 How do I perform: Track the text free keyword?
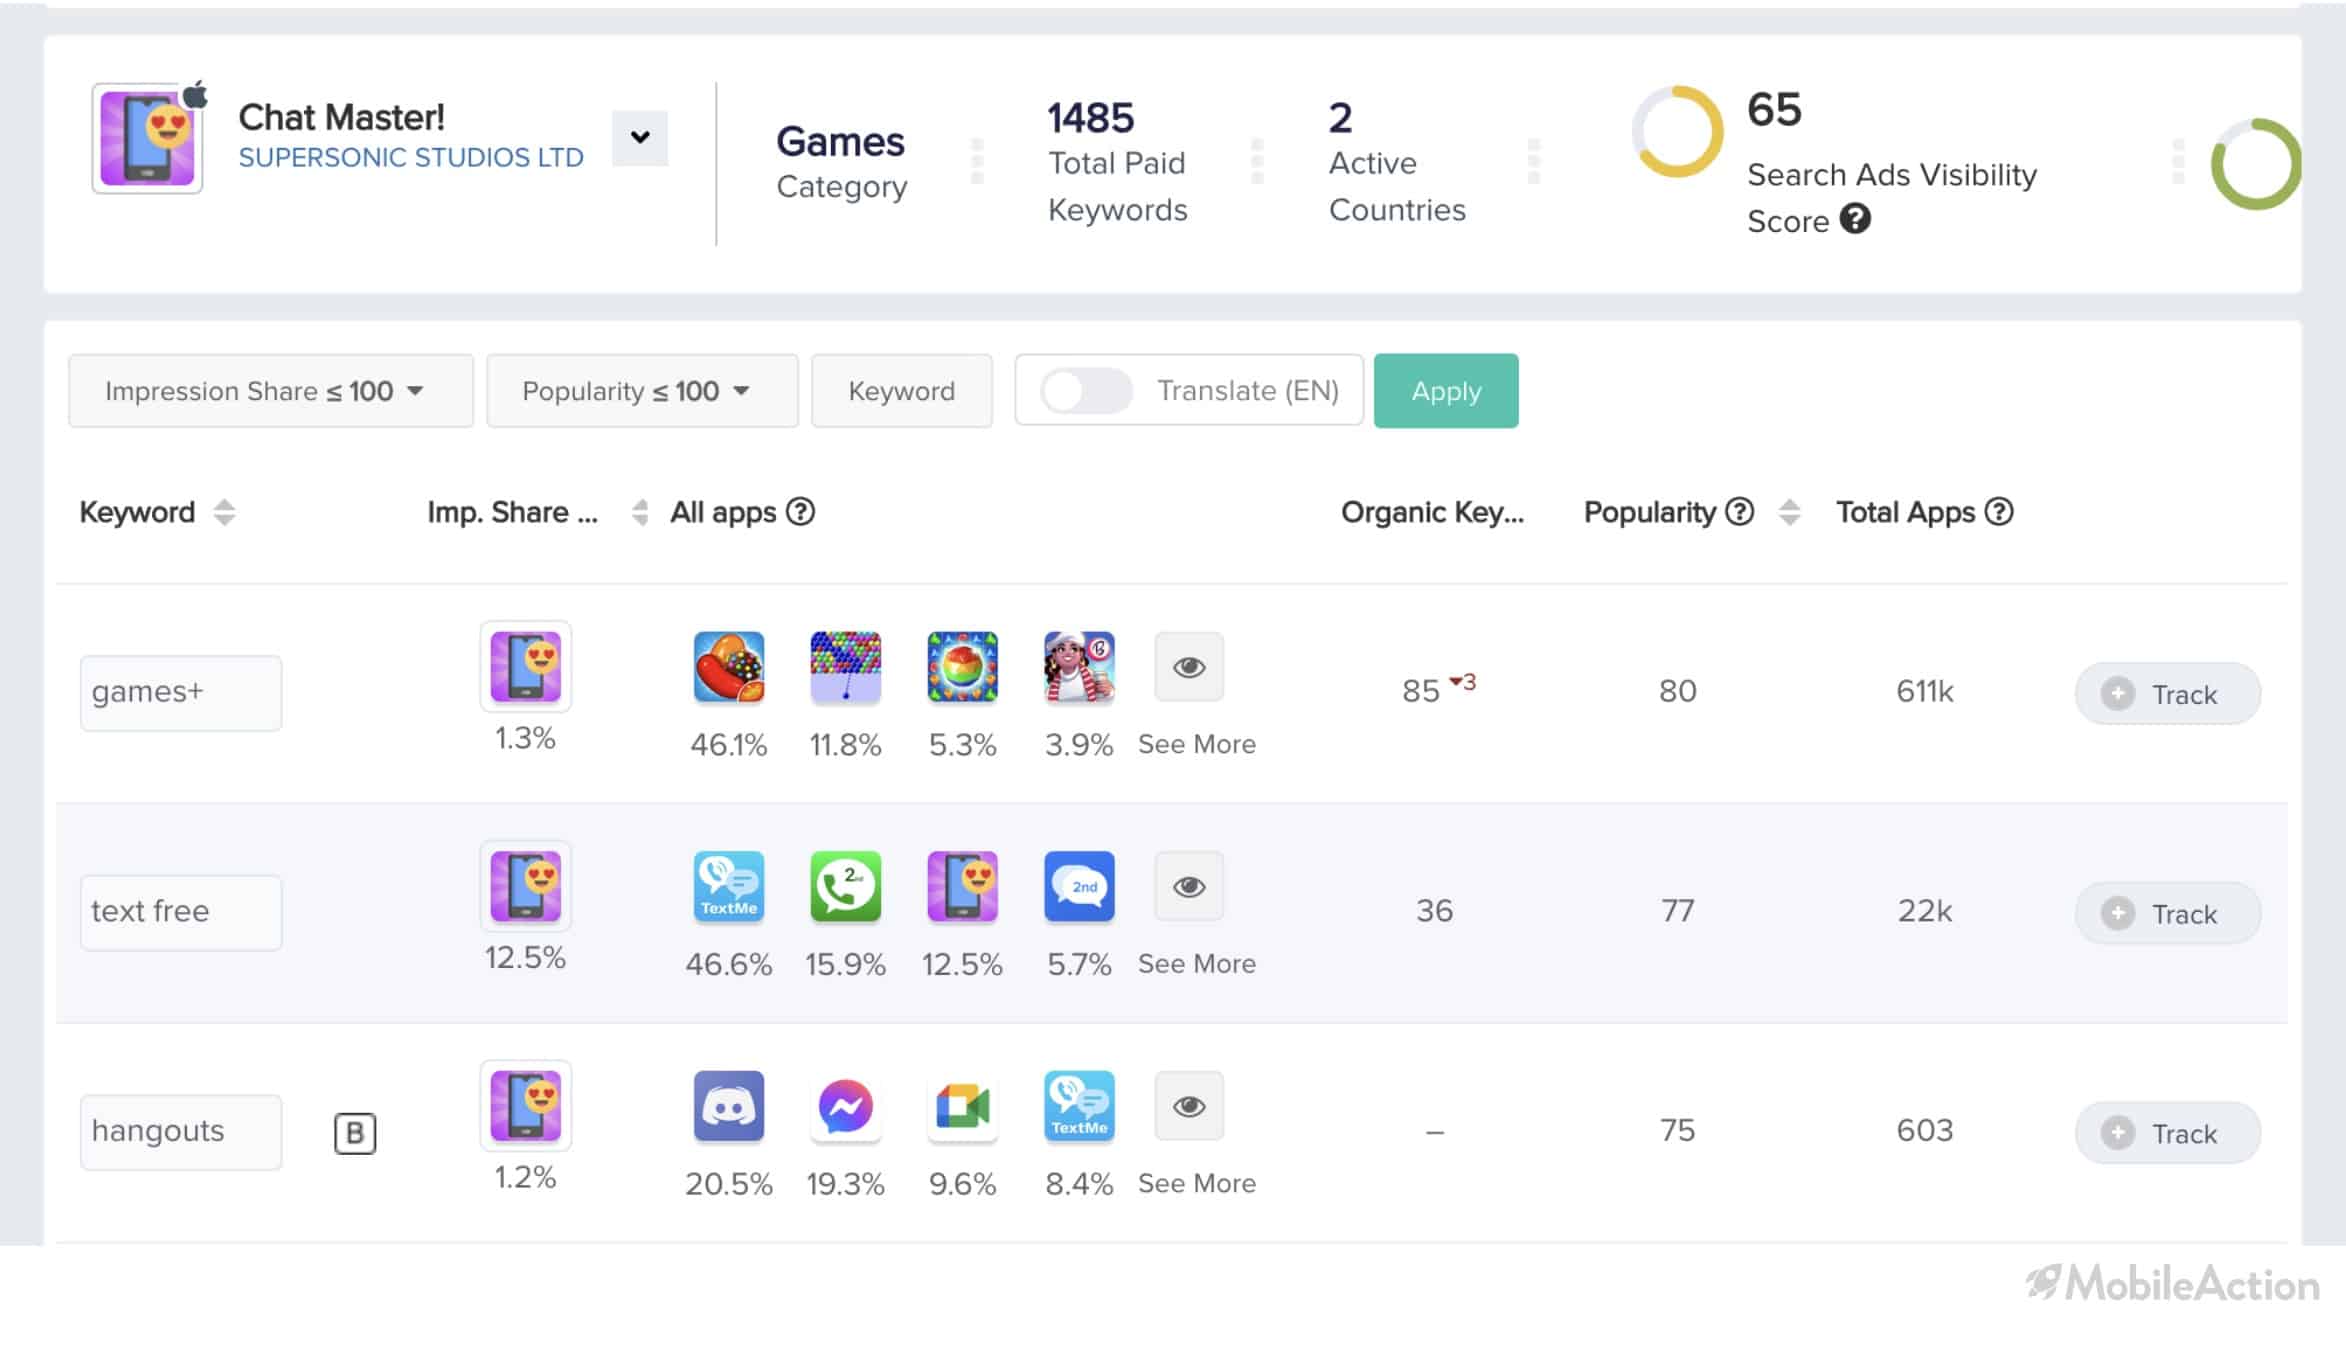coord(2168,914)
